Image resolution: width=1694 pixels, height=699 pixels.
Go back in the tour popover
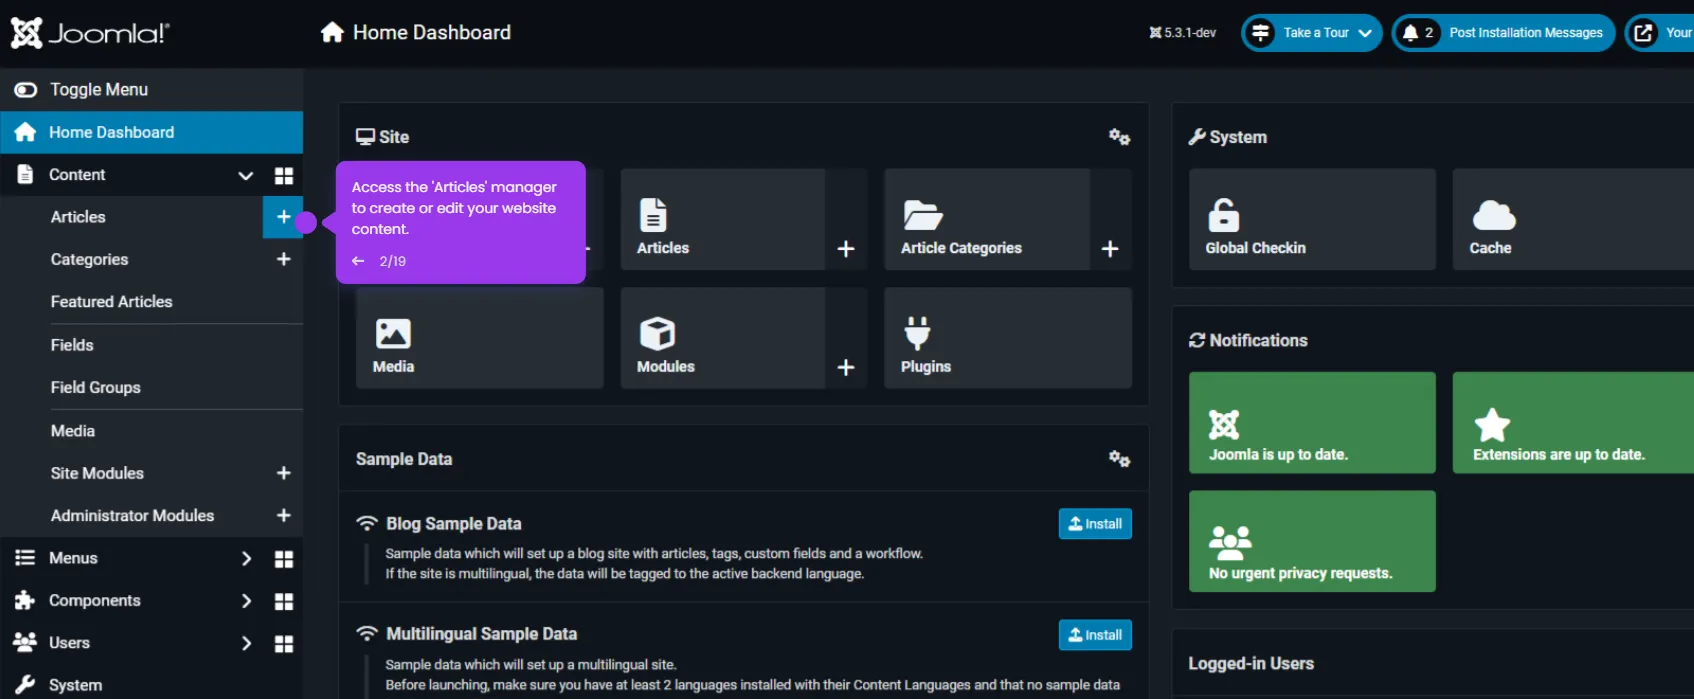(x=358, y=261)
